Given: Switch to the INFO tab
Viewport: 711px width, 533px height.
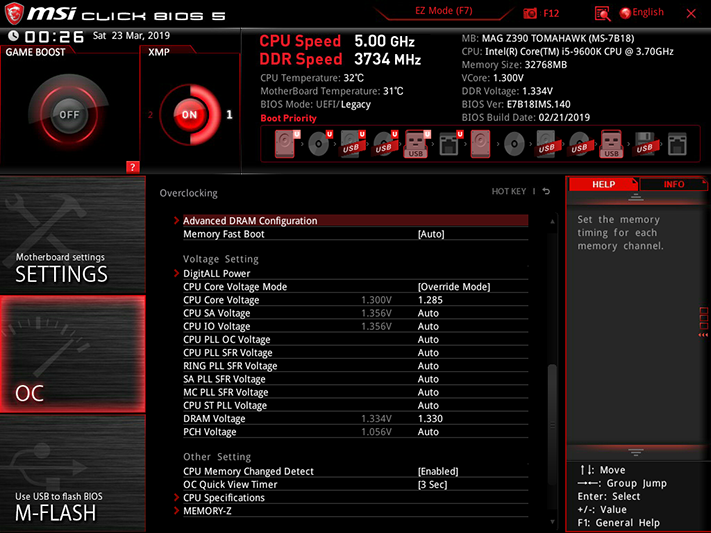Looking at the screenshot, I should point(673,184).
